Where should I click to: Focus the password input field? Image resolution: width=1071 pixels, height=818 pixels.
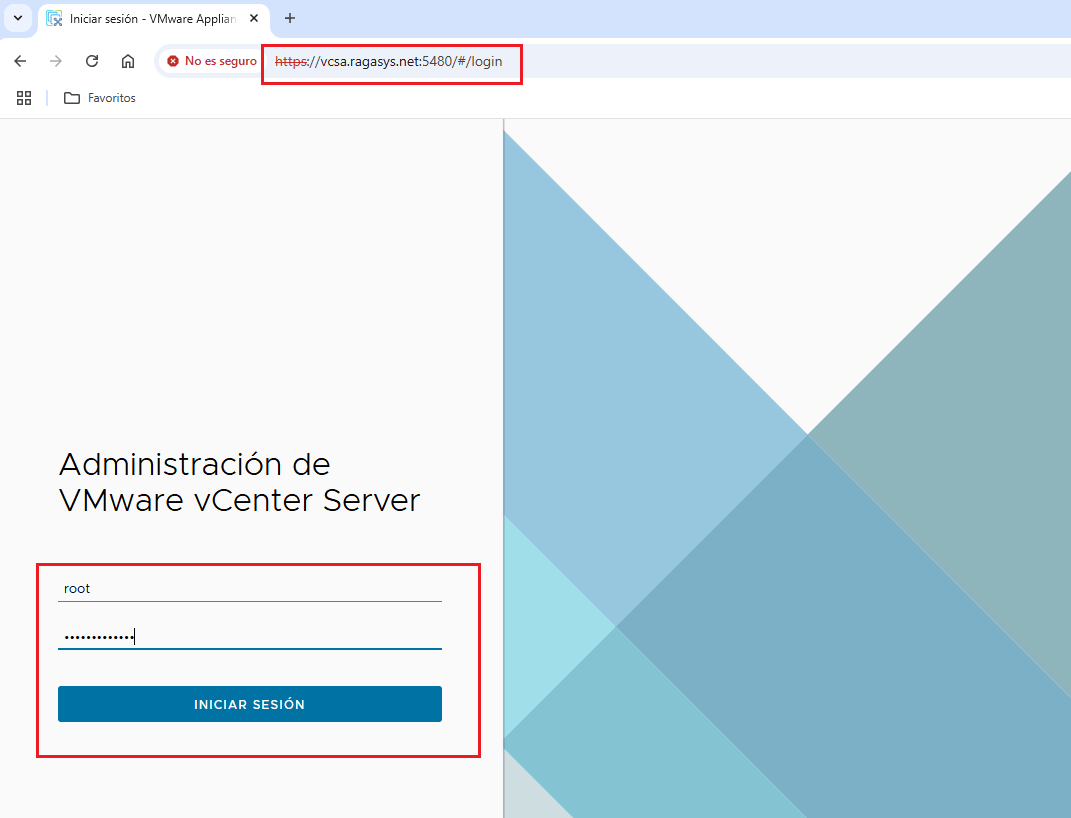pos(250,636)
